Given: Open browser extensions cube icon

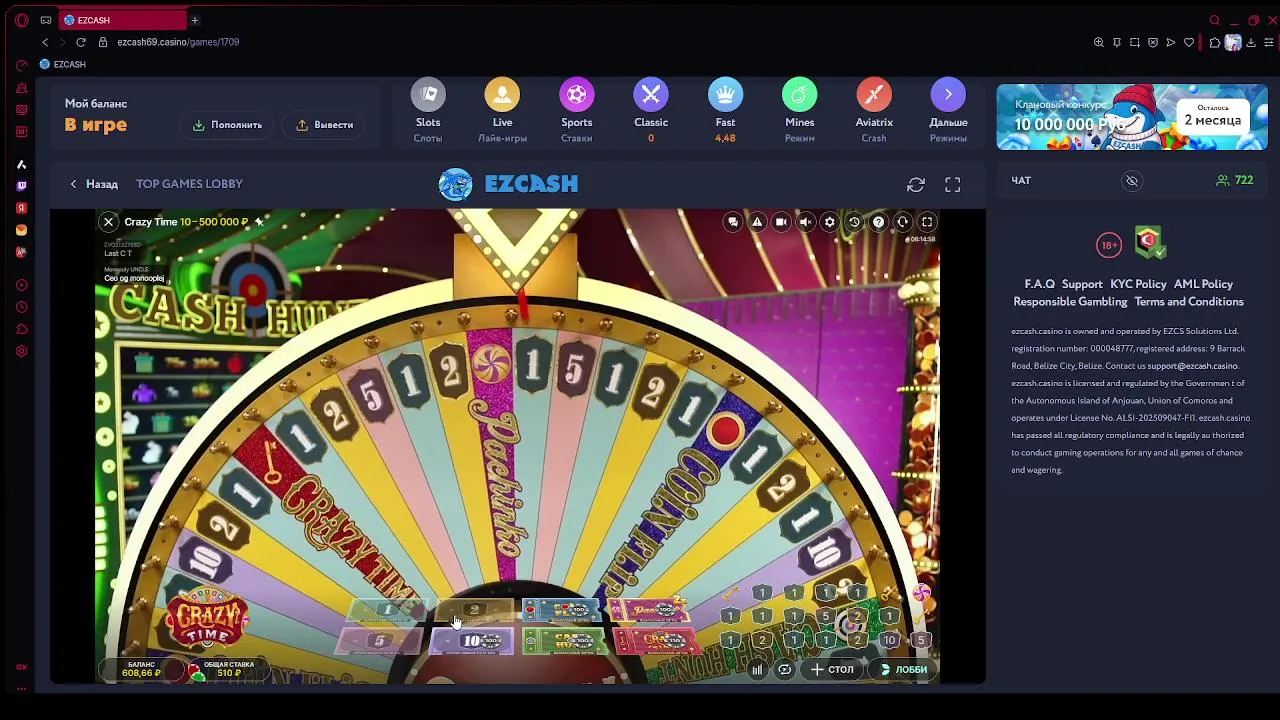Looking at the screenshot, I should pos(1215,42).
